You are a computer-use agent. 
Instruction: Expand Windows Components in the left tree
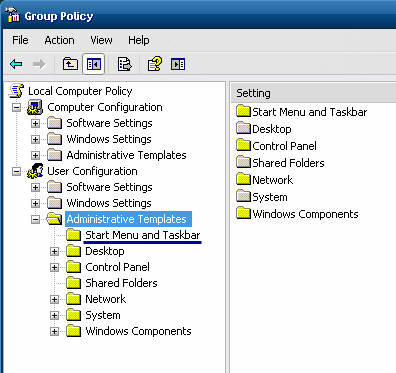tap(54, 331)
